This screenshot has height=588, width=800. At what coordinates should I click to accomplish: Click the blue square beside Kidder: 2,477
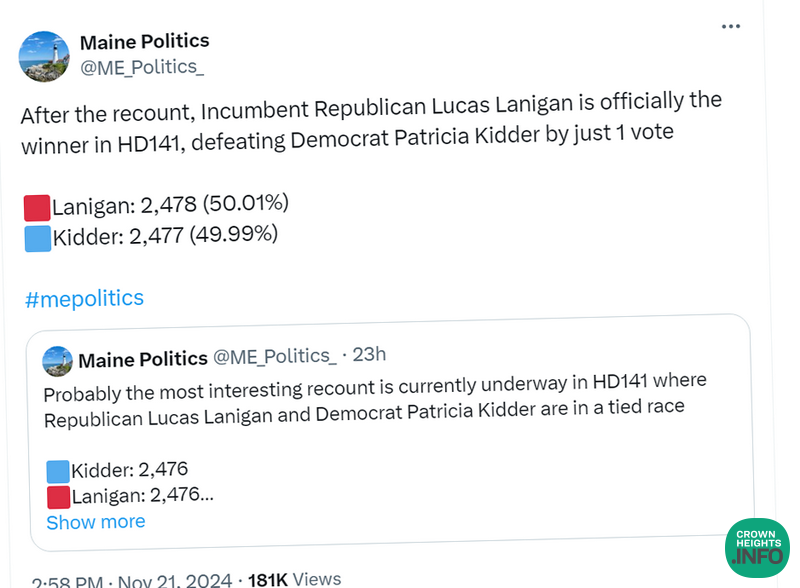[37, 239]
